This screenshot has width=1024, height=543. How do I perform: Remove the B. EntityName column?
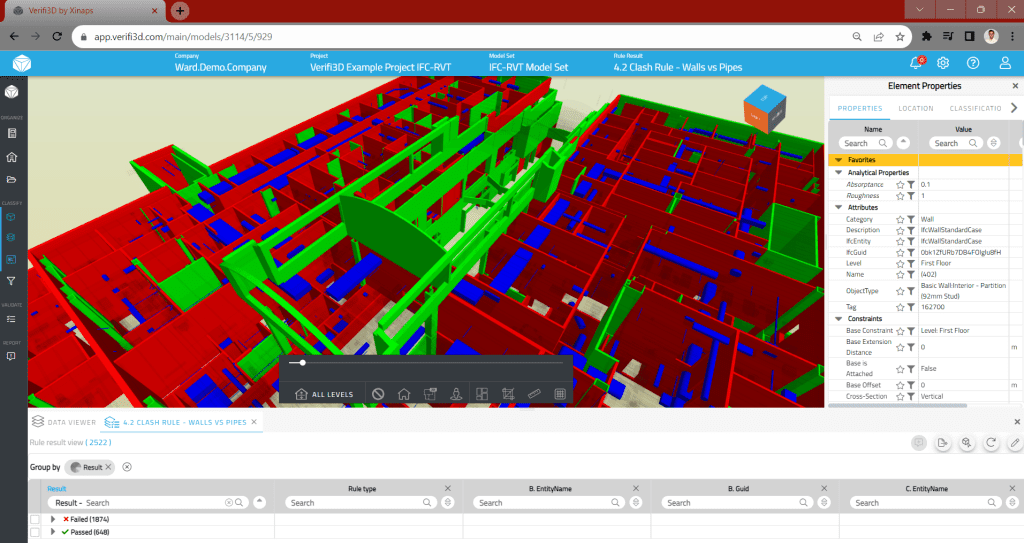coord(636,488)
